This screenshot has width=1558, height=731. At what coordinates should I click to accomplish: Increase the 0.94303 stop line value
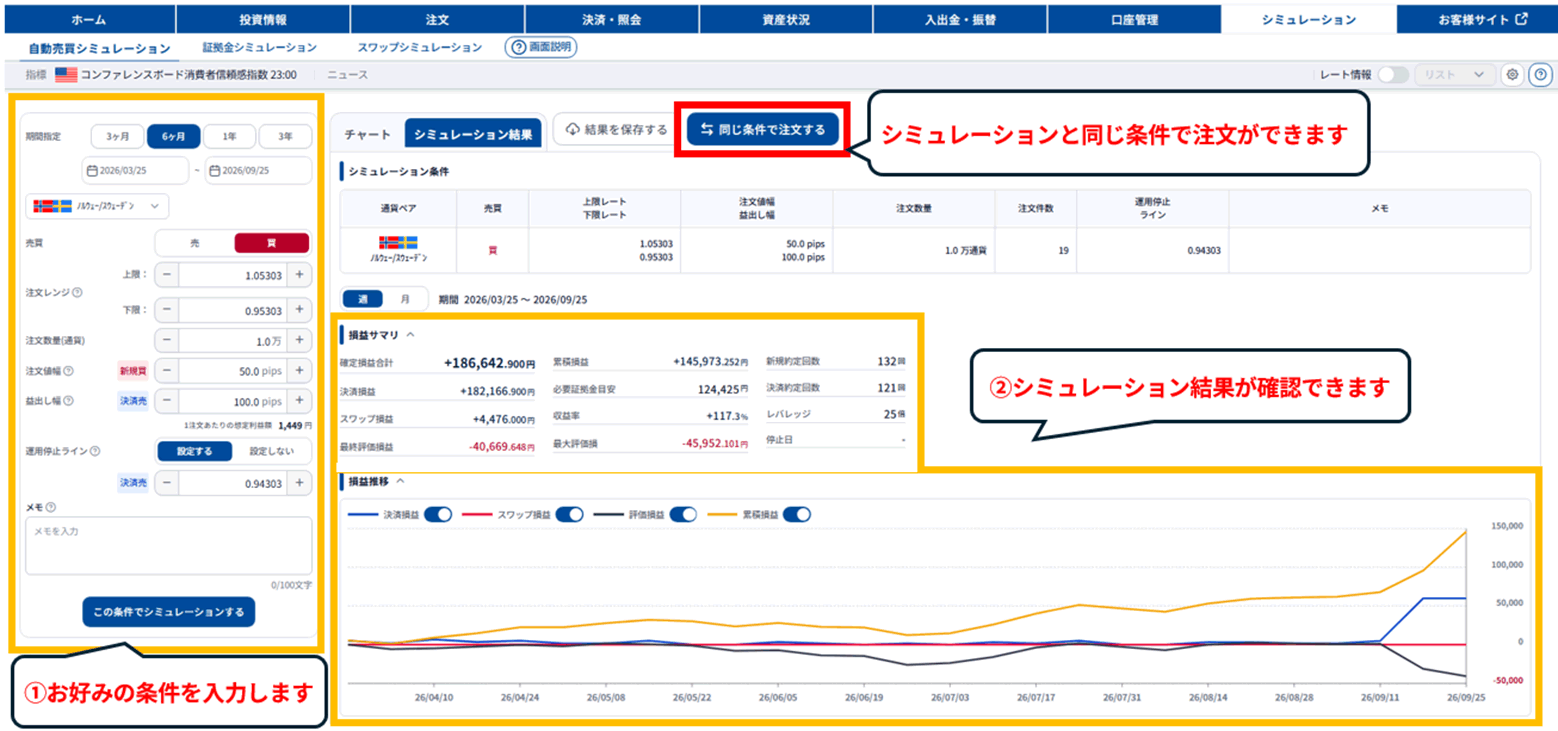[x=299, y=483]
